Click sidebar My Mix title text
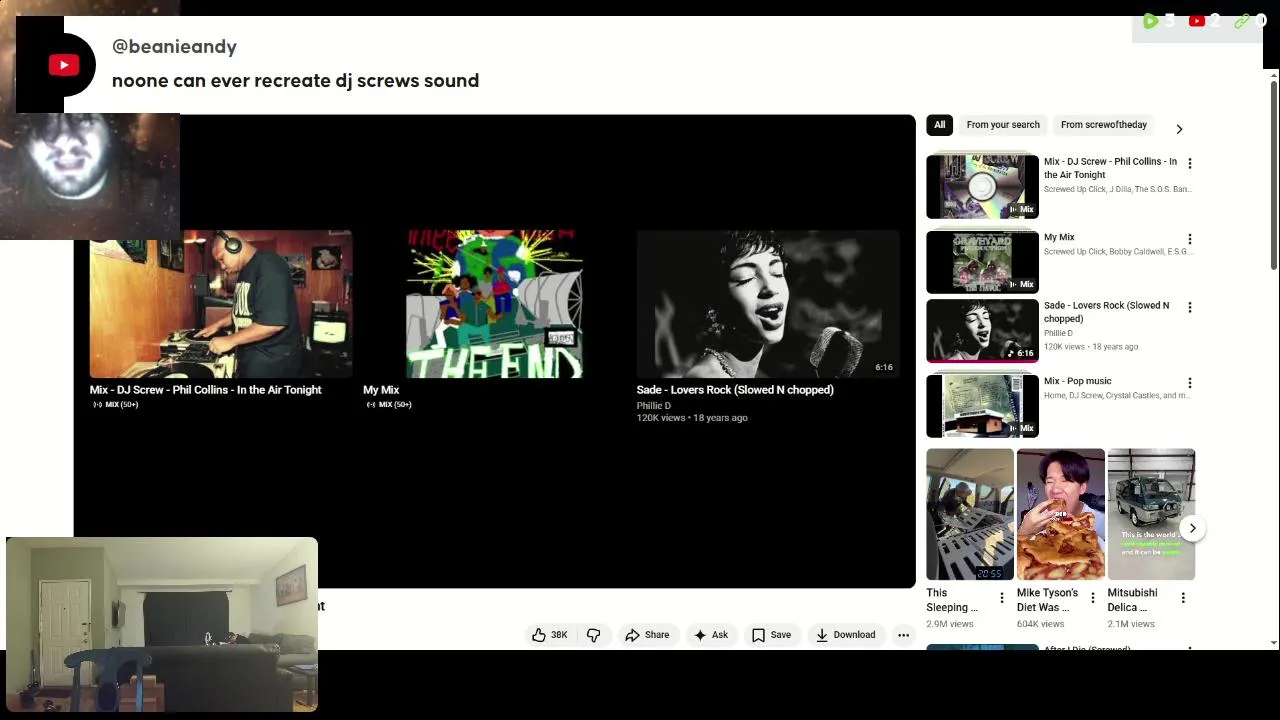1280x720 pixels. click(1059, 237)
